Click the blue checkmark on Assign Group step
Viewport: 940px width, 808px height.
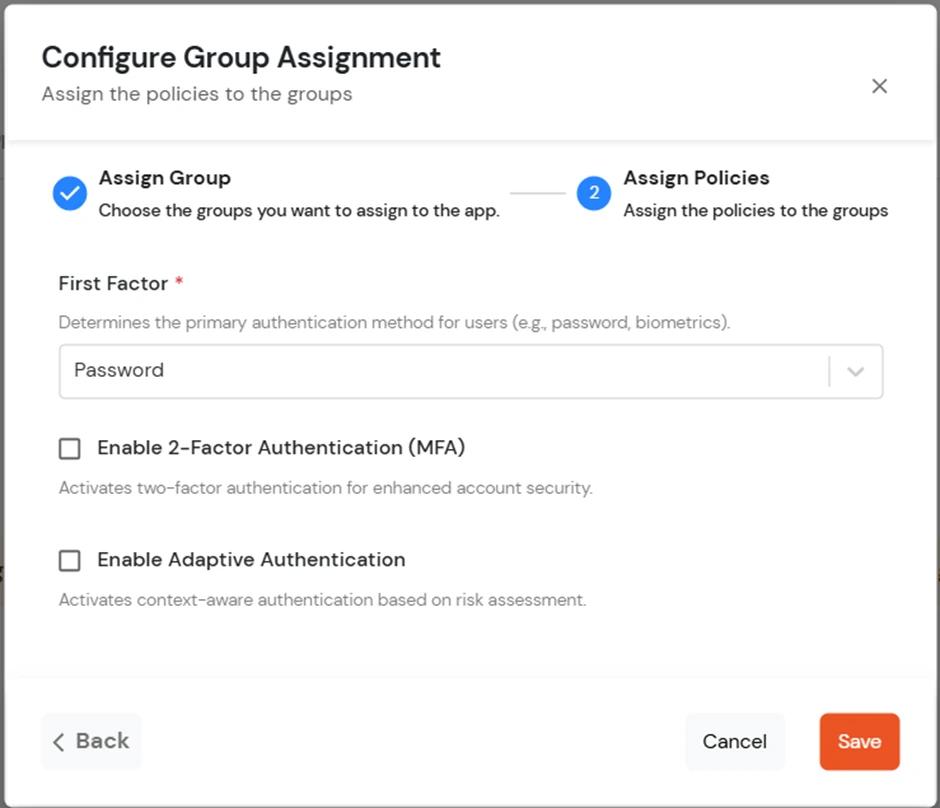coord(69,194)
